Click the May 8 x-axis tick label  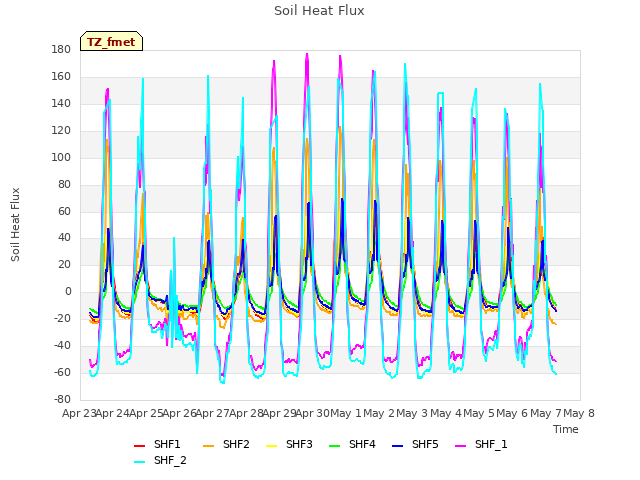tap(579, 413)
